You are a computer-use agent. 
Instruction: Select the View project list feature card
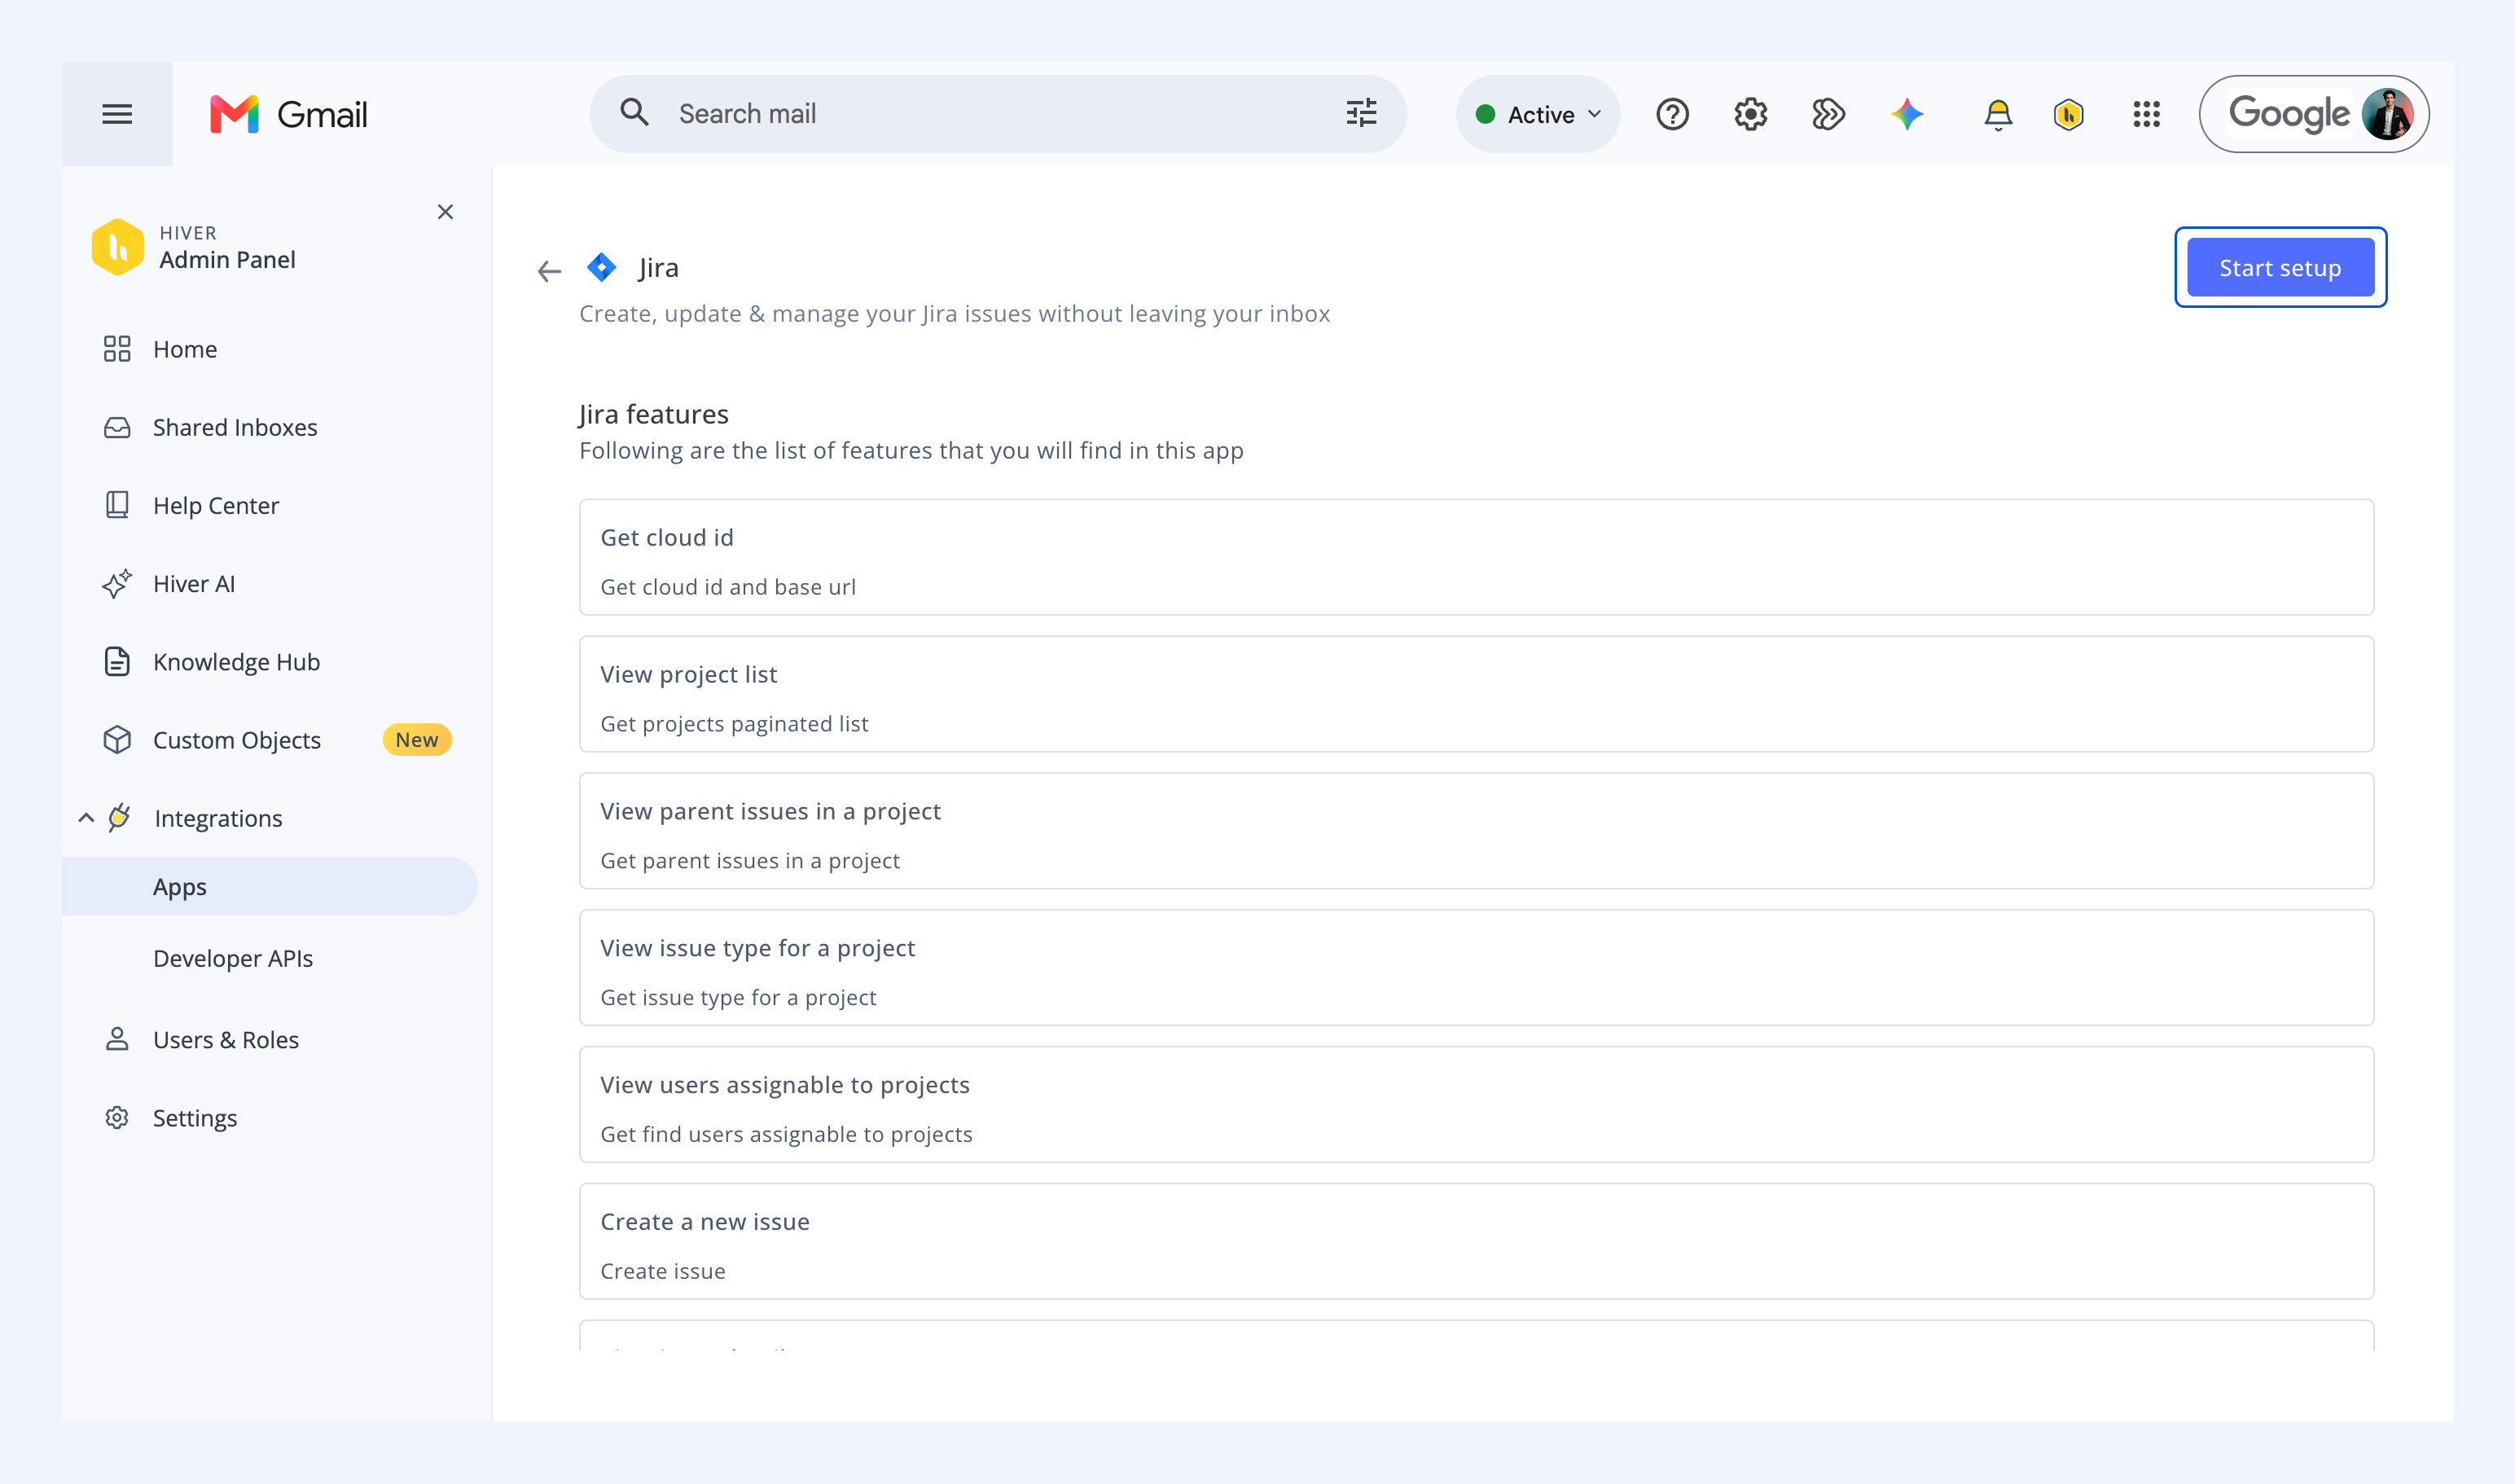(1476, 694)
